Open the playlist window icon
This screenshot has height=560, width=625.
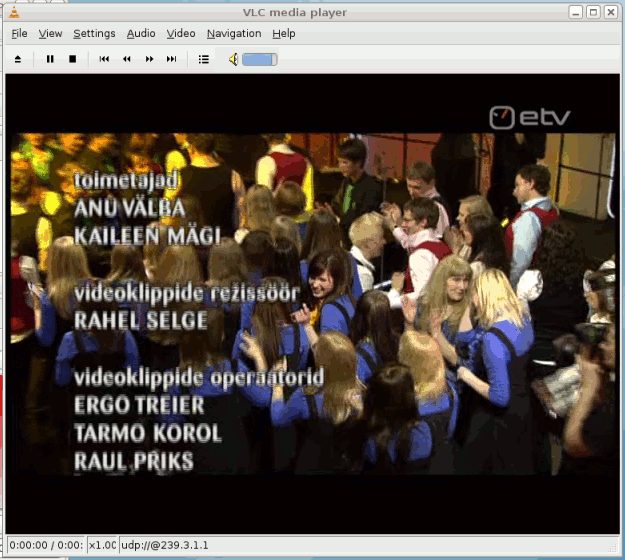(x=204, y=59)
